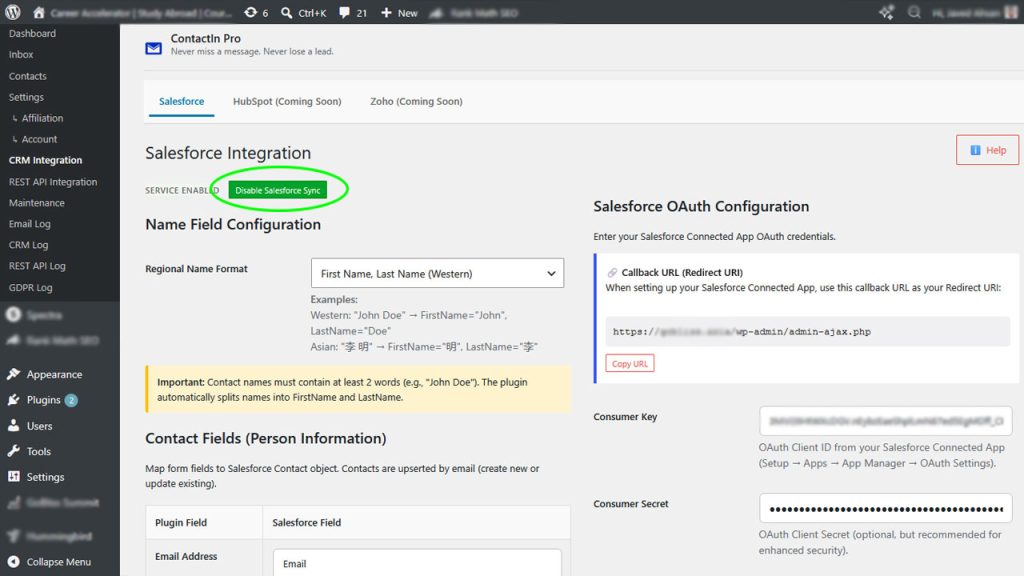Open Inbox in the sidebar
Screen dimensions: 1024x576
(21, 55)
